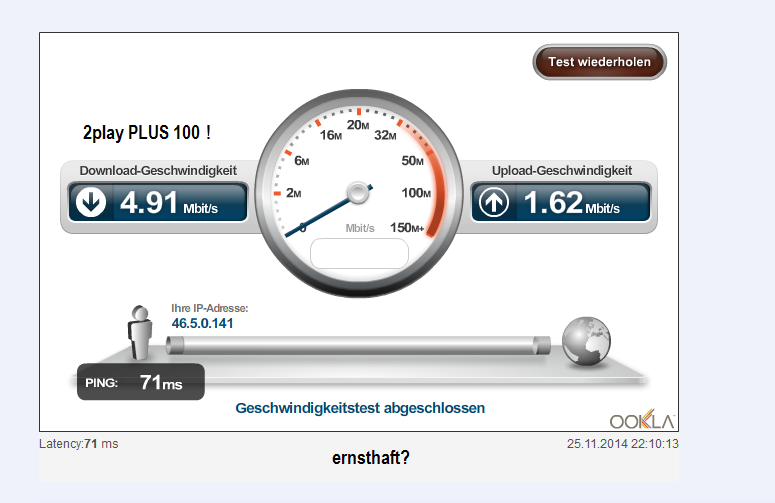Image resolution: width=775 pixels, height=503 pixels.
Task: Click the 1.62 Mbit/s upload value
Action: [571, 203]
